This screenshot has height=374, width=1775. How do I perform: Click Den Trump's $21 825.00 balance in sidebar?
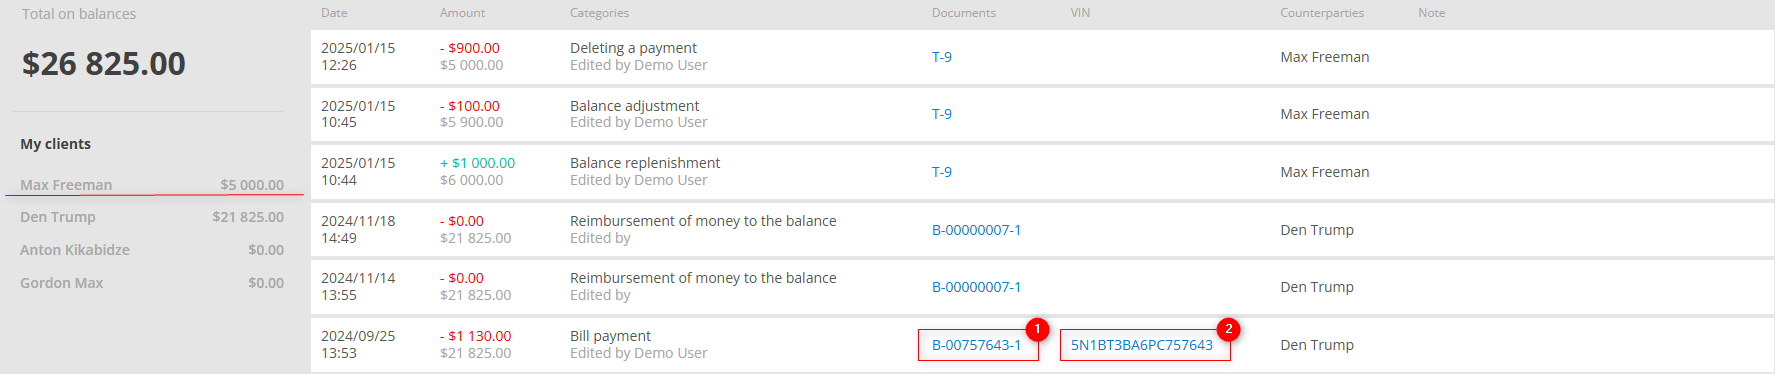coord(248,217)
